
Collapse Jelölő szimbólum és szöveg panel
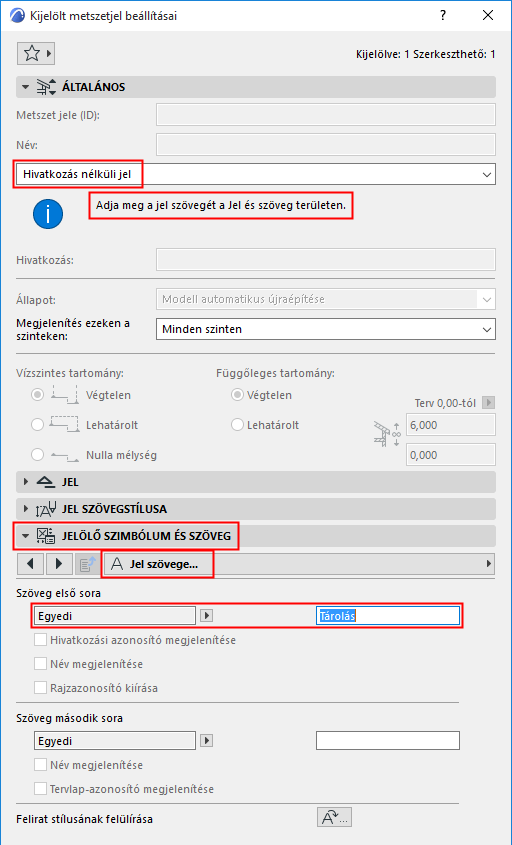(x=25, y=536)
